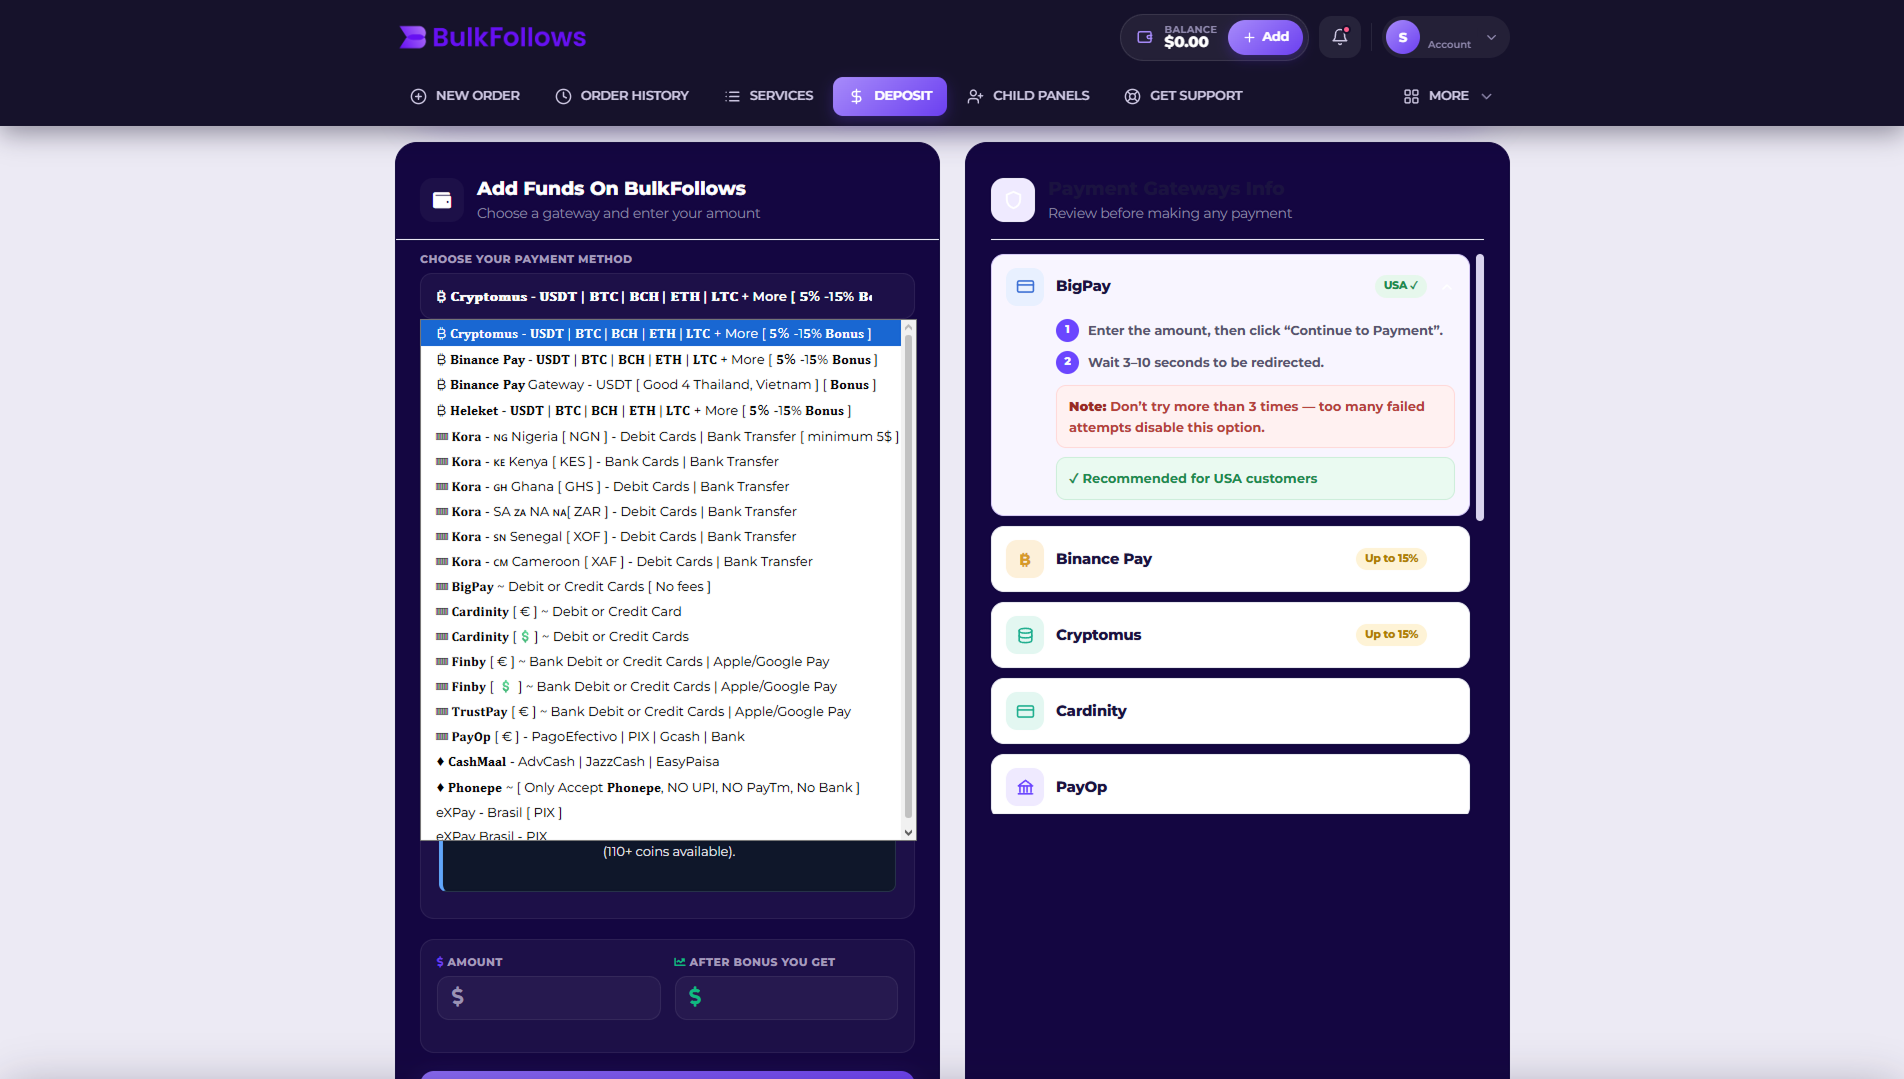
Task: Open Get Support
Action: coord(1183,96)
